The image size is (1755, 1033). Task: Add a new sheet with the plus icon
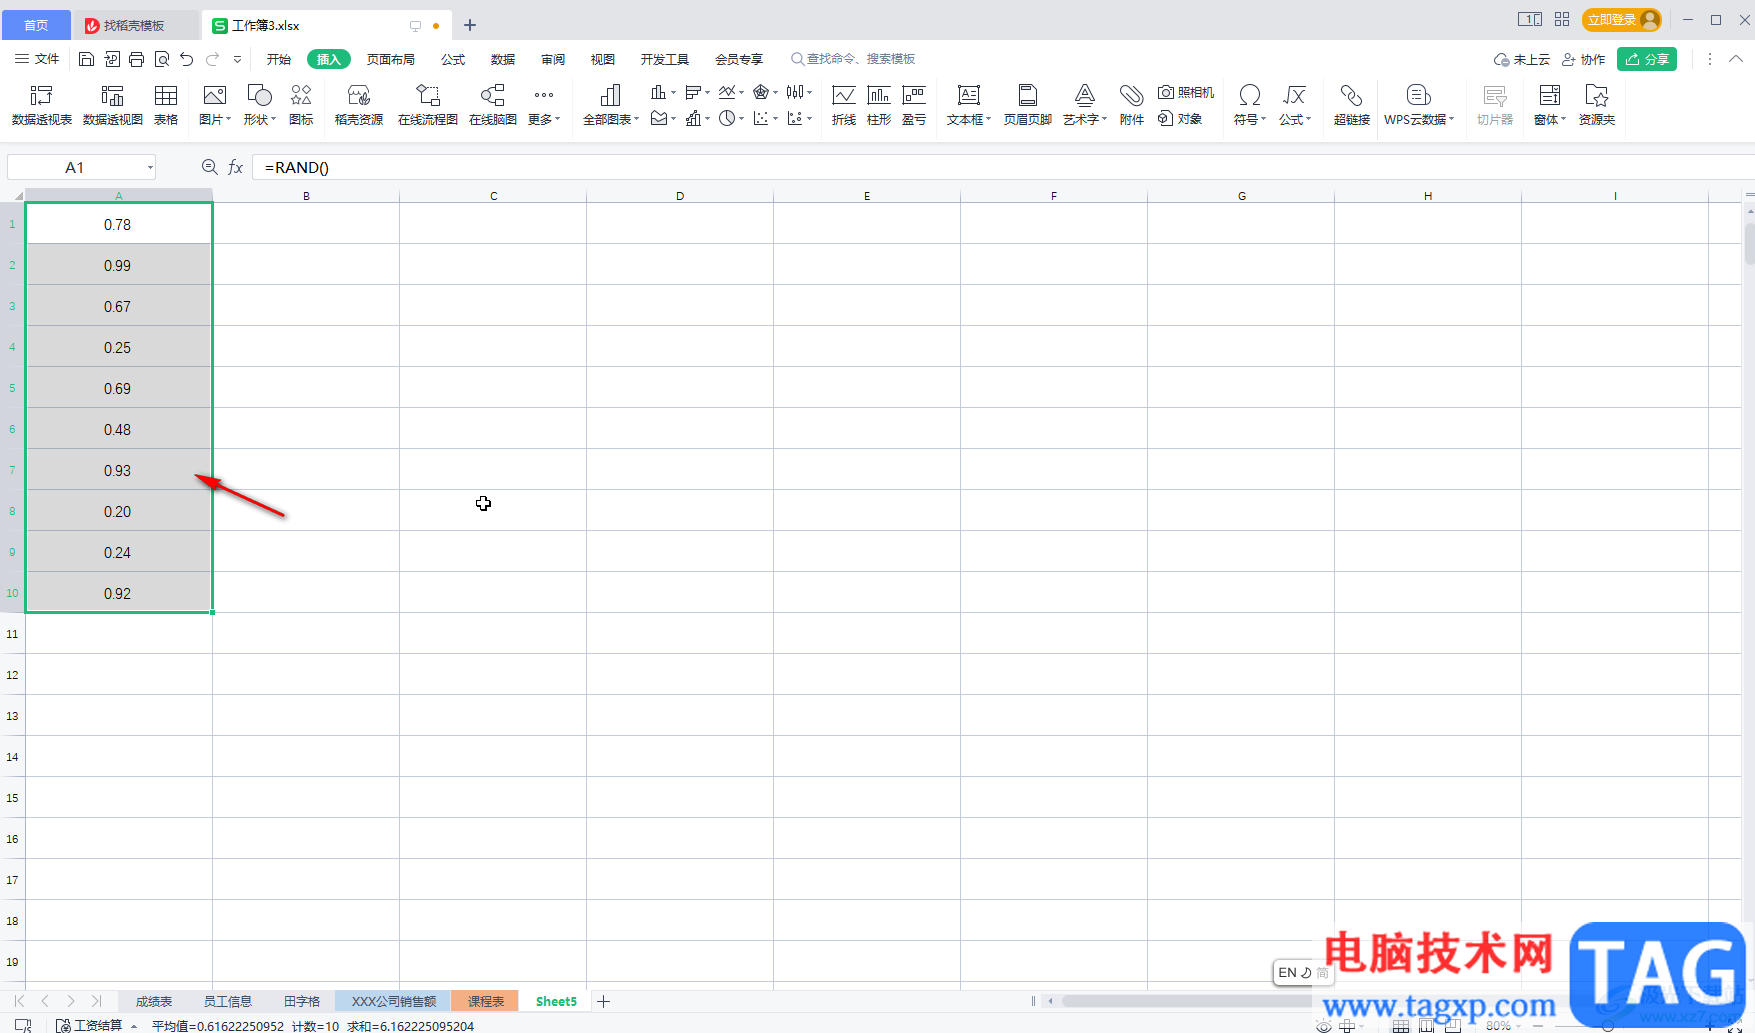coord(604,1001)
